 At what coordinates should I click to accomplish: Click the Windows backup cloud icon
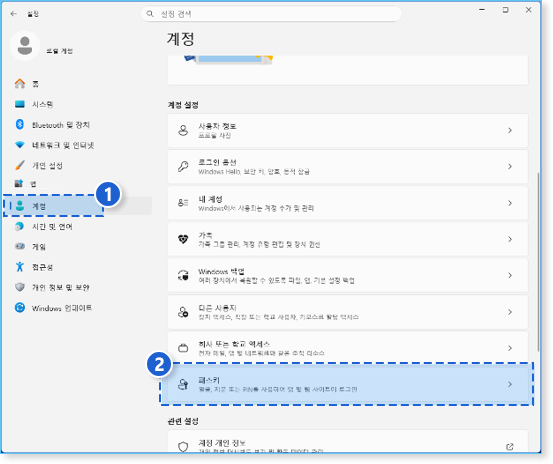pos(183,275)
